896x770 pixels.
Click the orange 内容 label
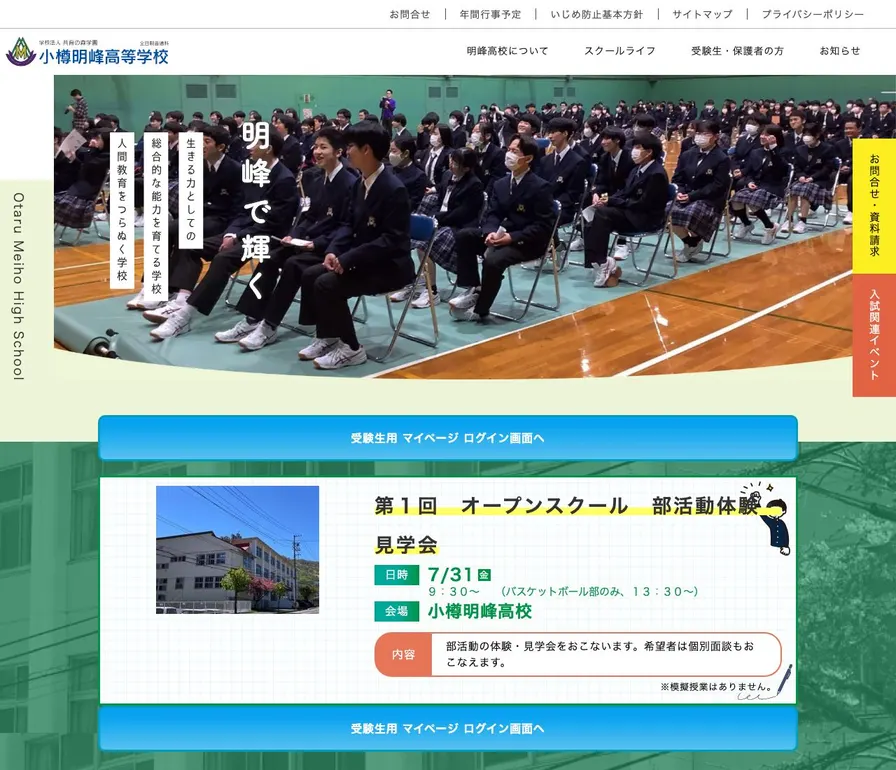pos(403,655)
